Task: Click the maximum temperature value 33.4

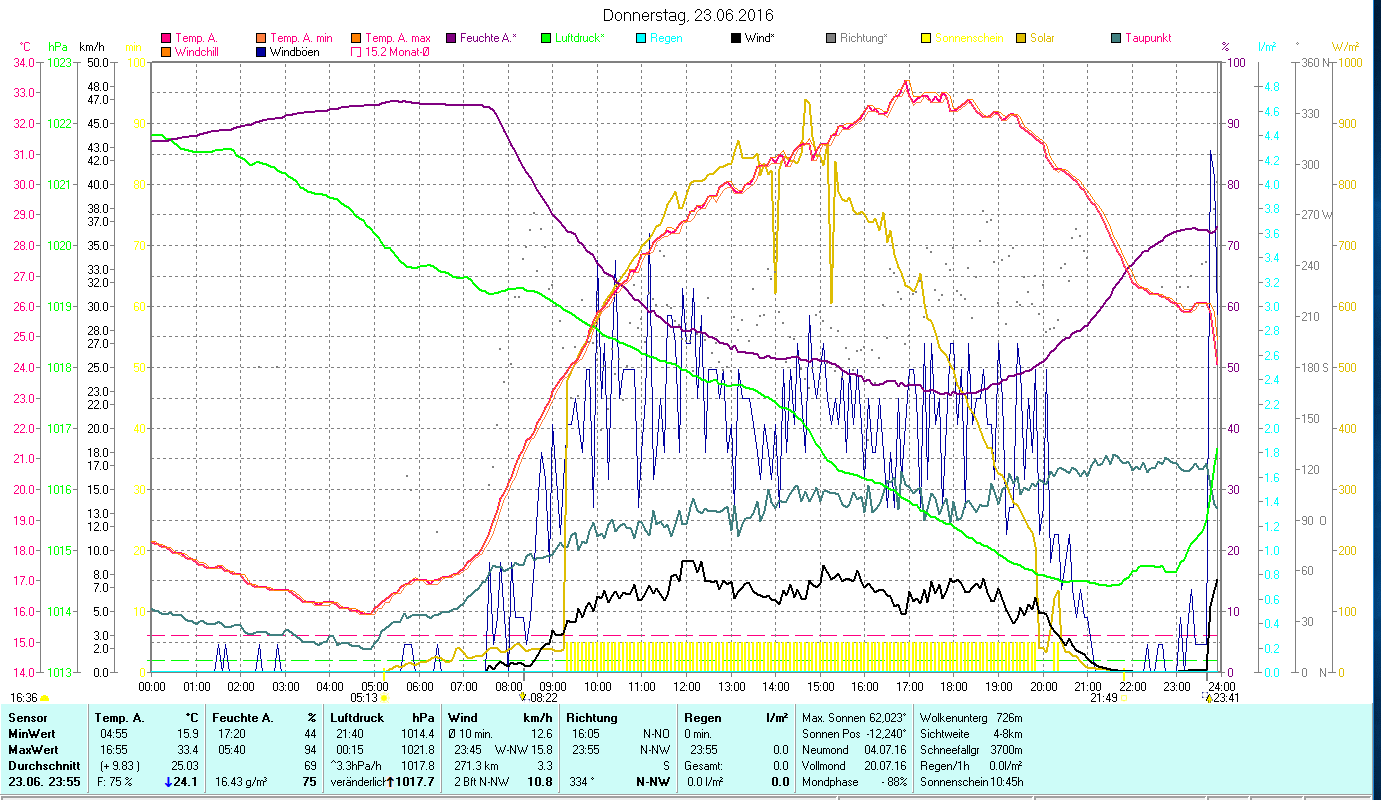Action: (188, 750)
